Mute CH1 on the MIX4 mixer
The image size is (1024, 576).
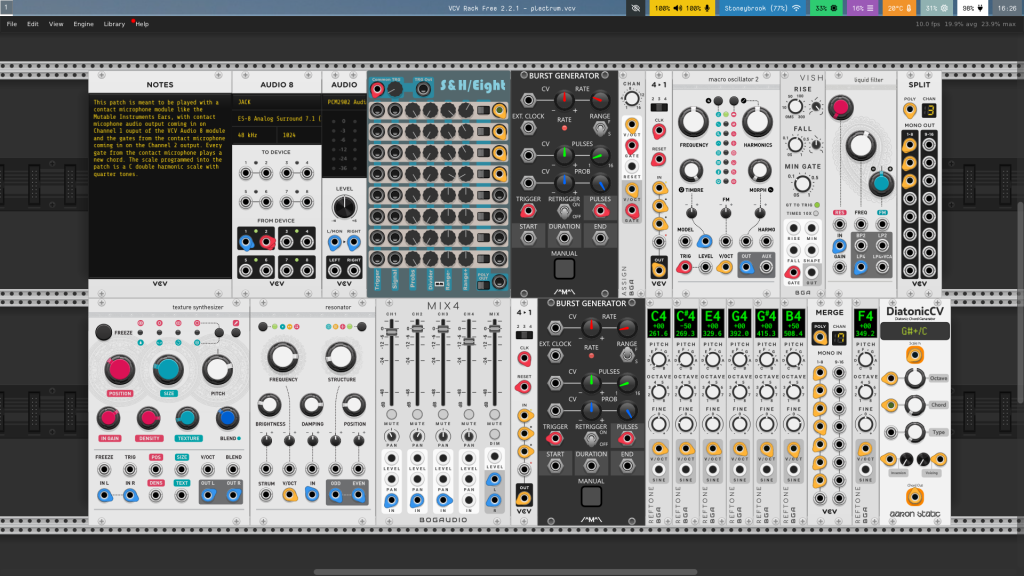(x=391, y=415)
